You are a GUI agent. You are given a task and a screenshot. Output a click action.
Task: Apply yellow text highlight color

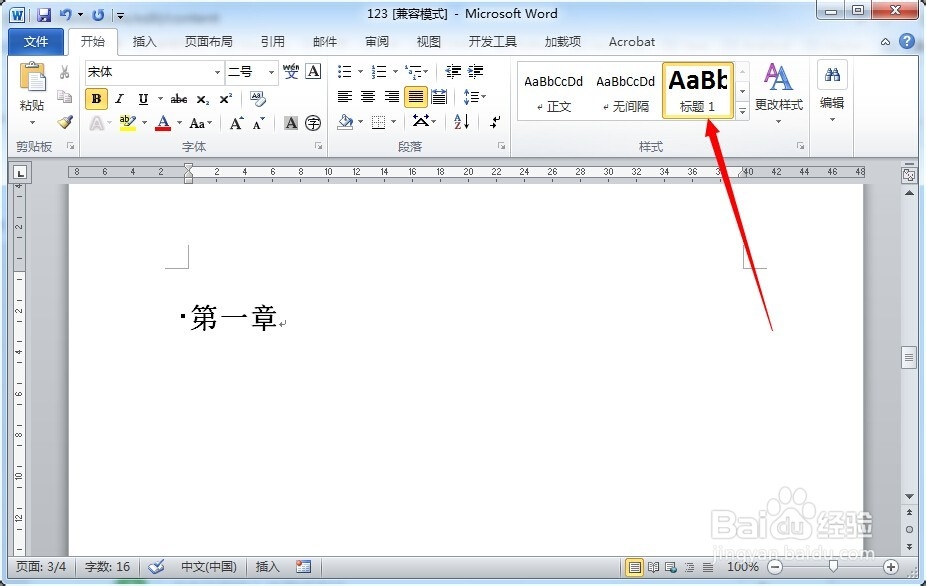click(128, 123)
